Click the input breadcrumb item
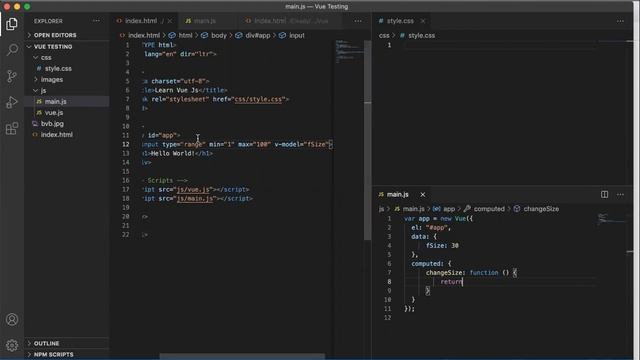Image resolution: width=640 pixels, height=360 pixels. (297, 36)
